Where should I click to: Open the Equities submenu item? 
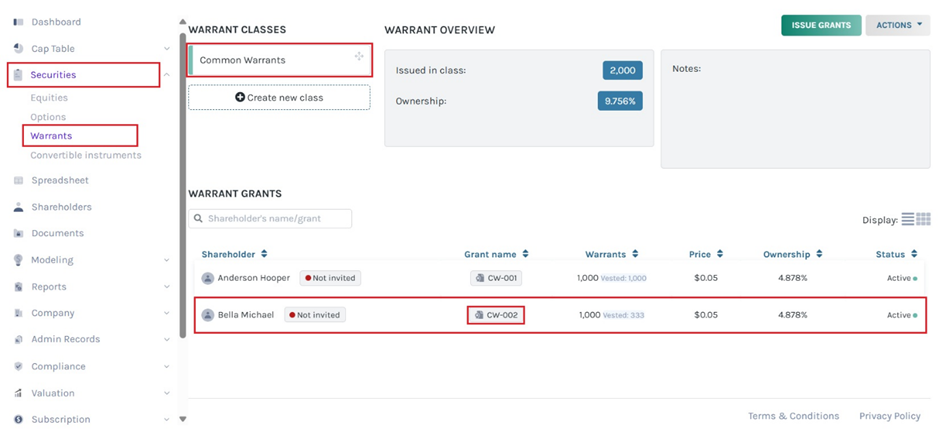[x=49, y=98]
